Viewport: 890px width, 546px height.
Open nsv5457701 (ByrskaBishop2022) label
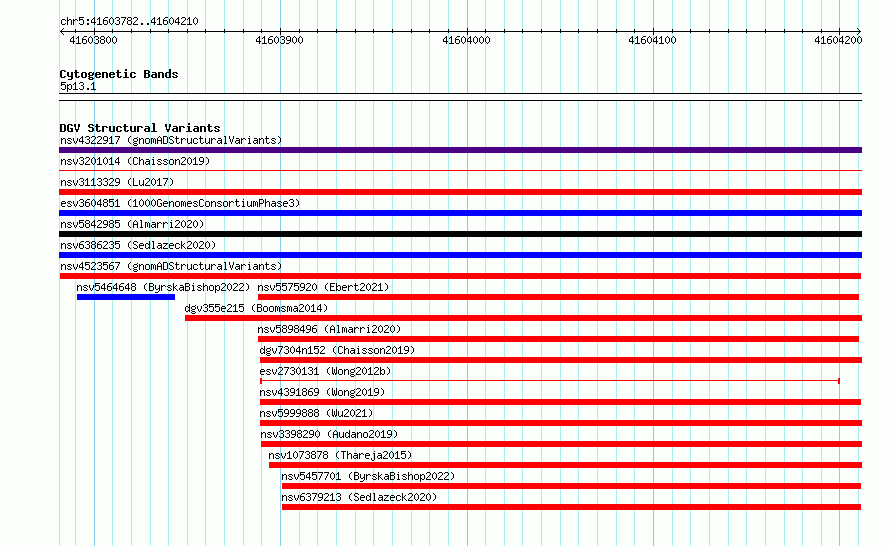368,476
